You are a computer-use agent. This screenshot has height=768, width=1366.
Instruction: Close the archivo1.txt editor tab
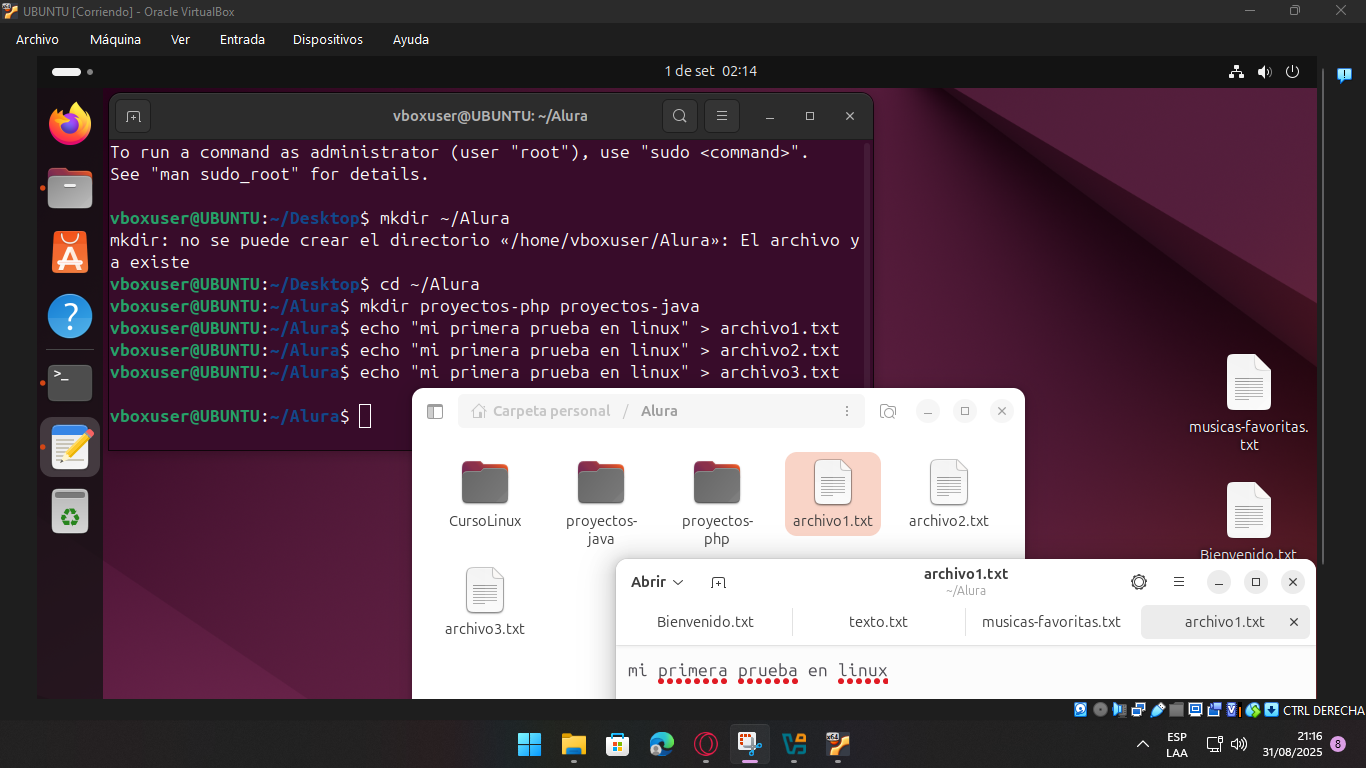point(1293,622)
